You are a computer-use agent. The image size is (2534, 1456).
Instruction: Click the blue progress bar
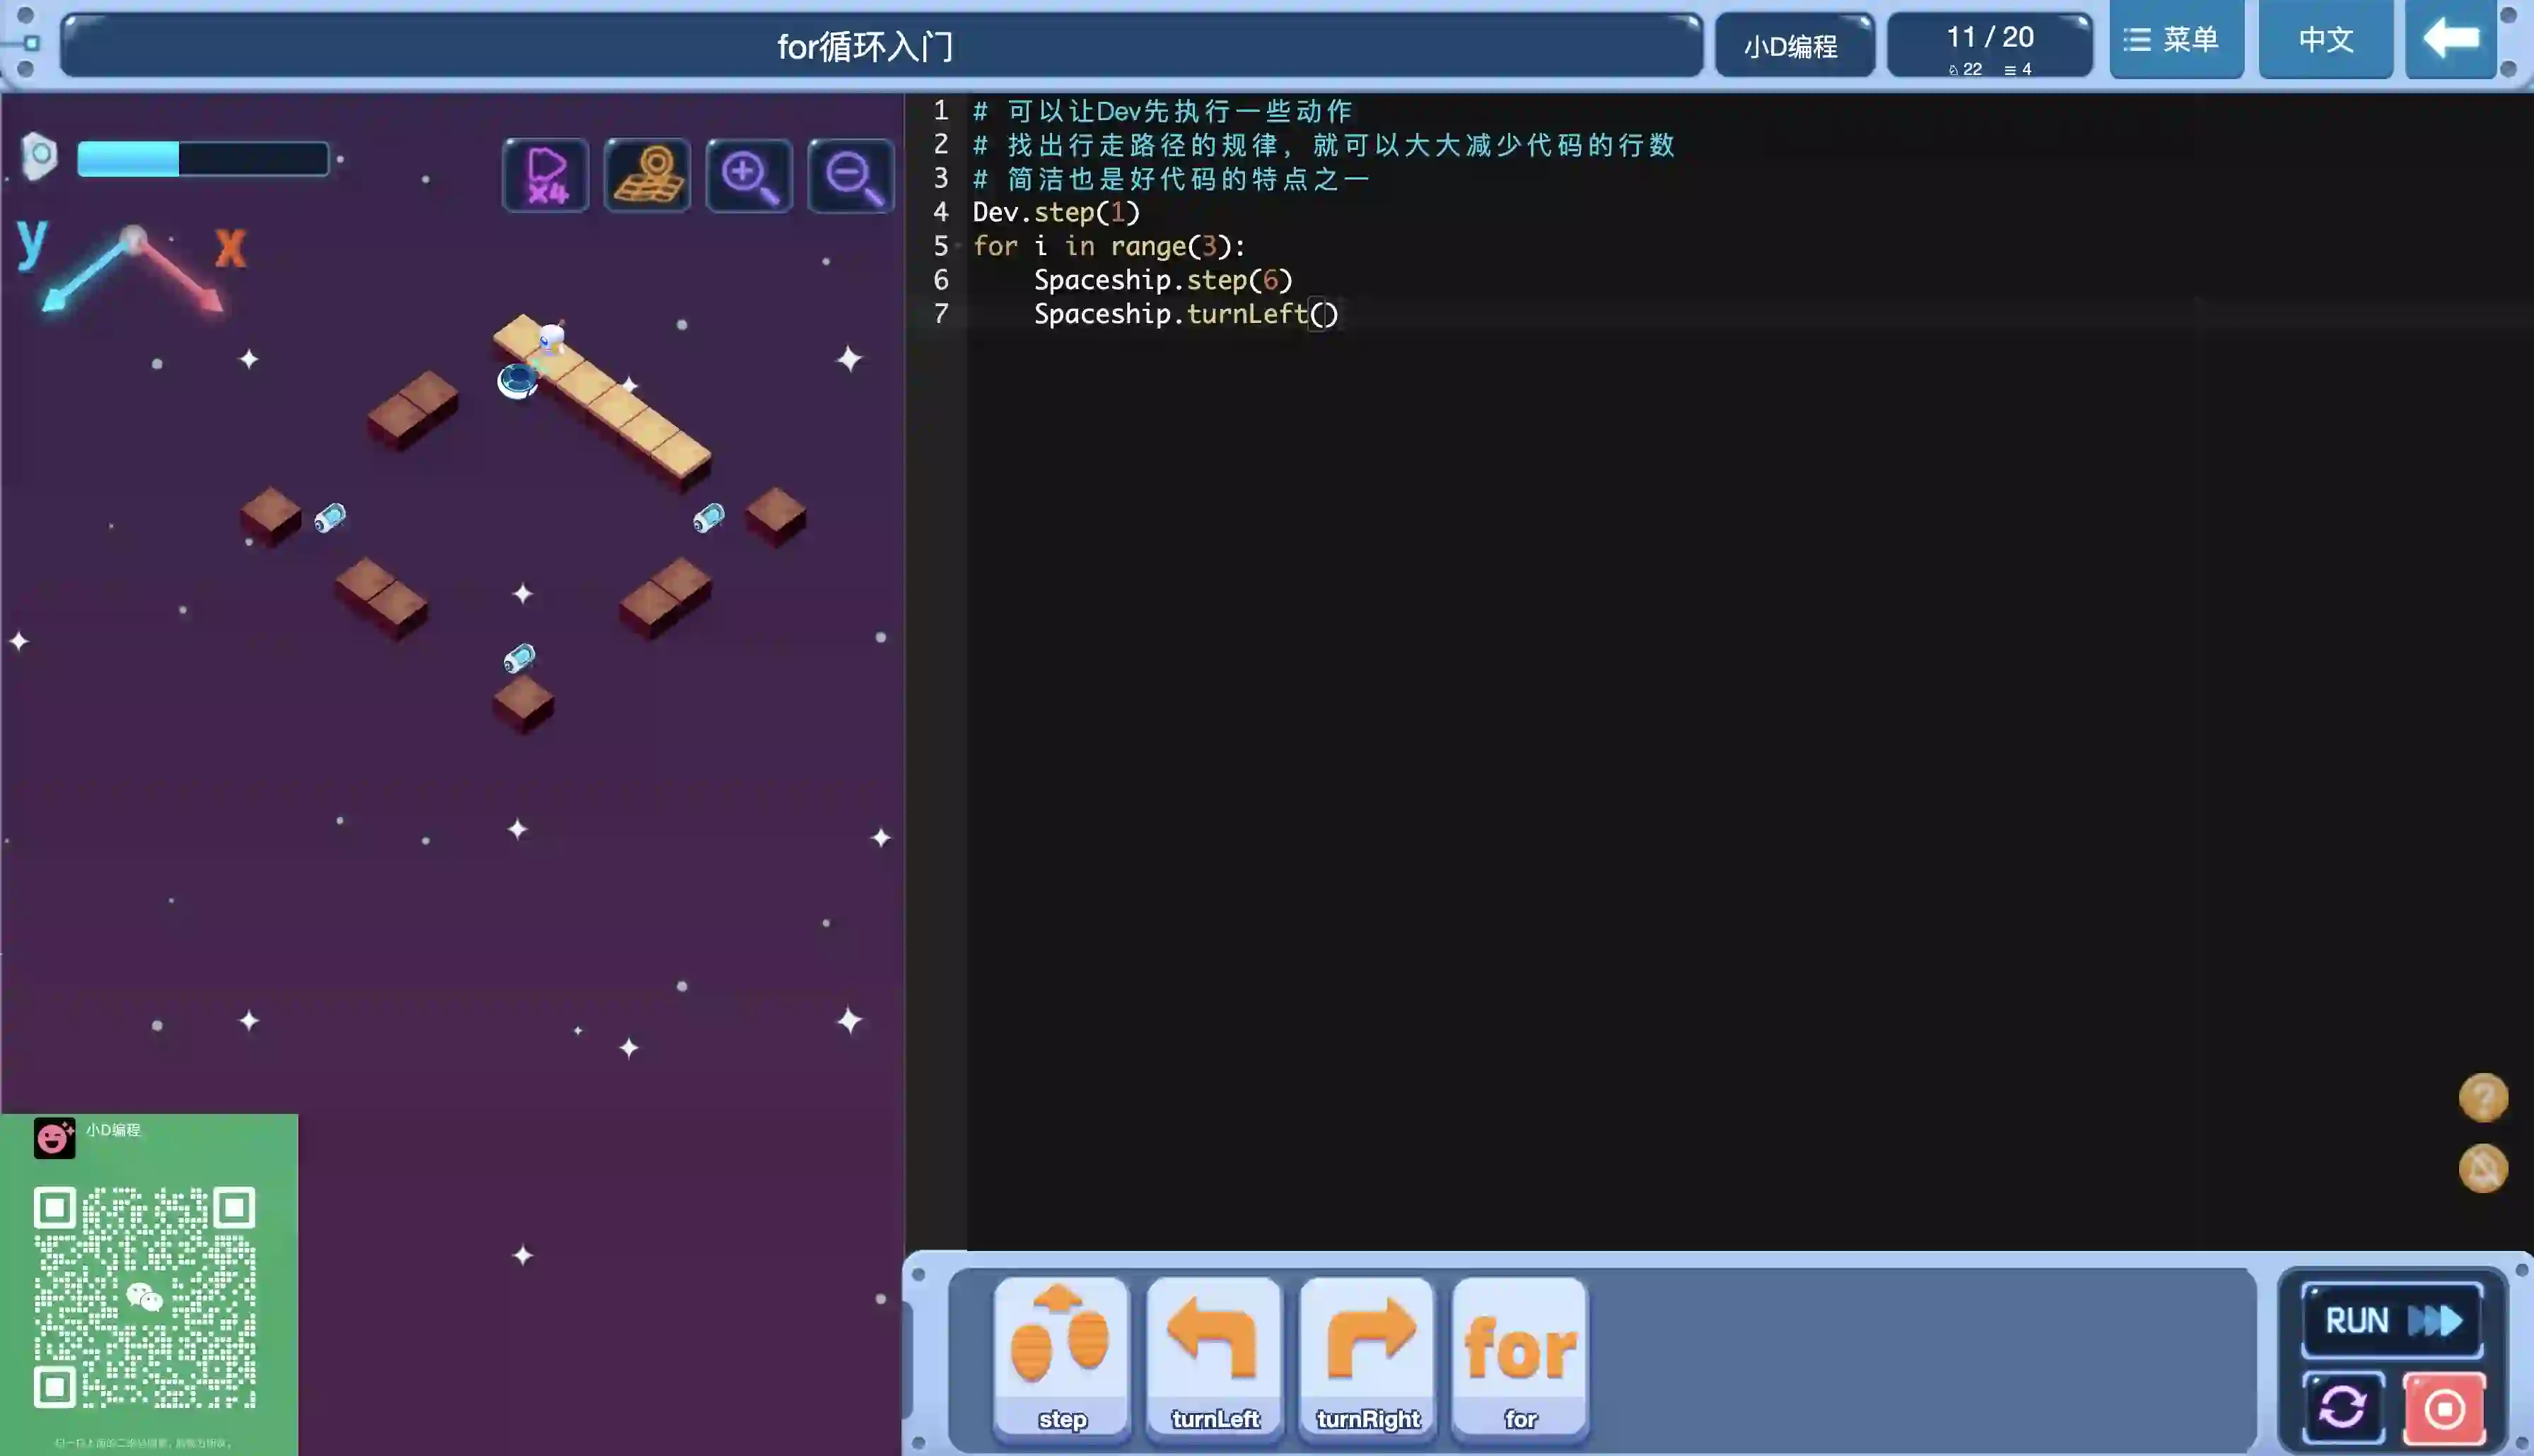(x=203, y=159)
